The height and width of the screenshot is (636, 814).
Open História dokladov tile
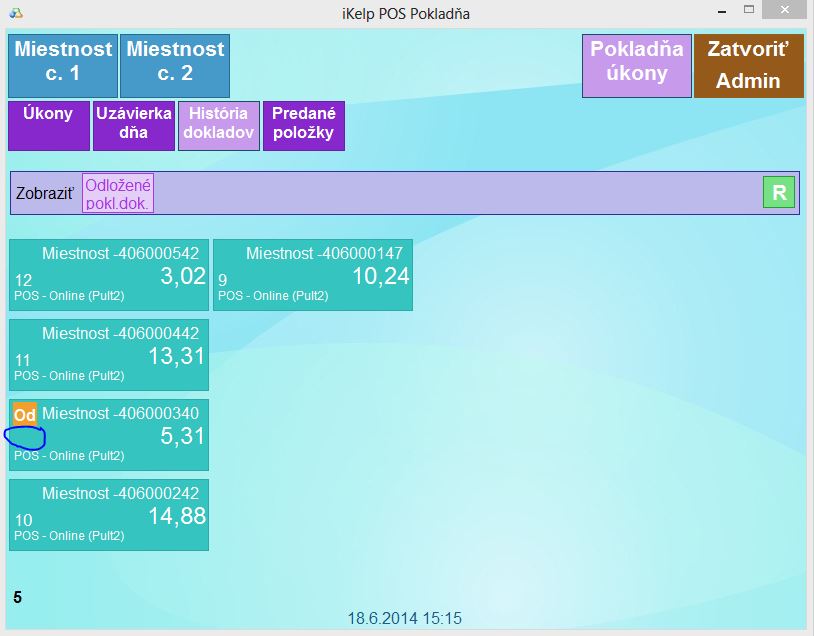pyautogui.click(x=219, y=126)
